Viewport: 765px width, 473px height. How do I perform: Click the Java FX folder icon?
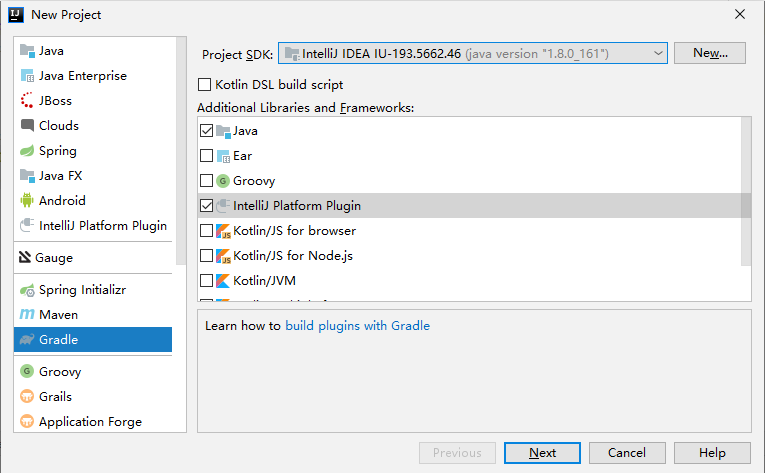pos(27,175)
